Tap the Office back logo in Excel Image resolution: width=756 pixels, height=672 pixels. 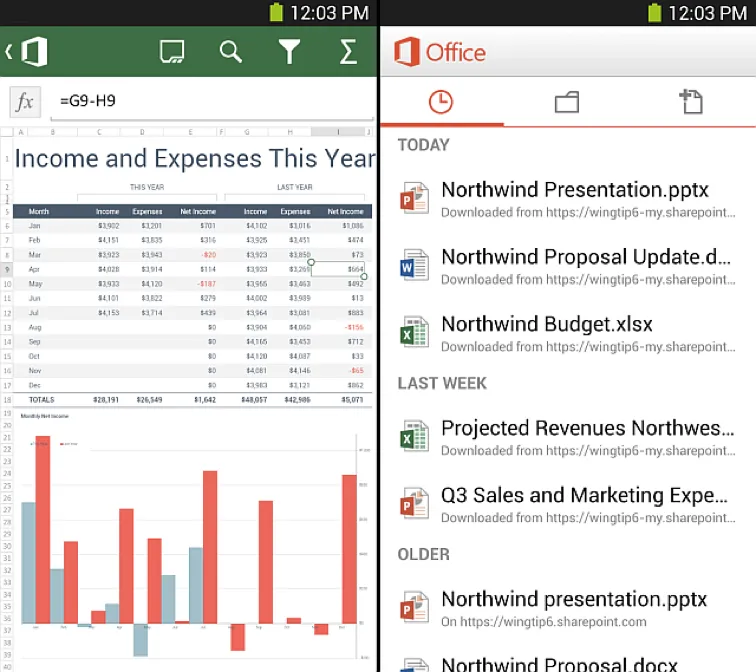[27, 51]
